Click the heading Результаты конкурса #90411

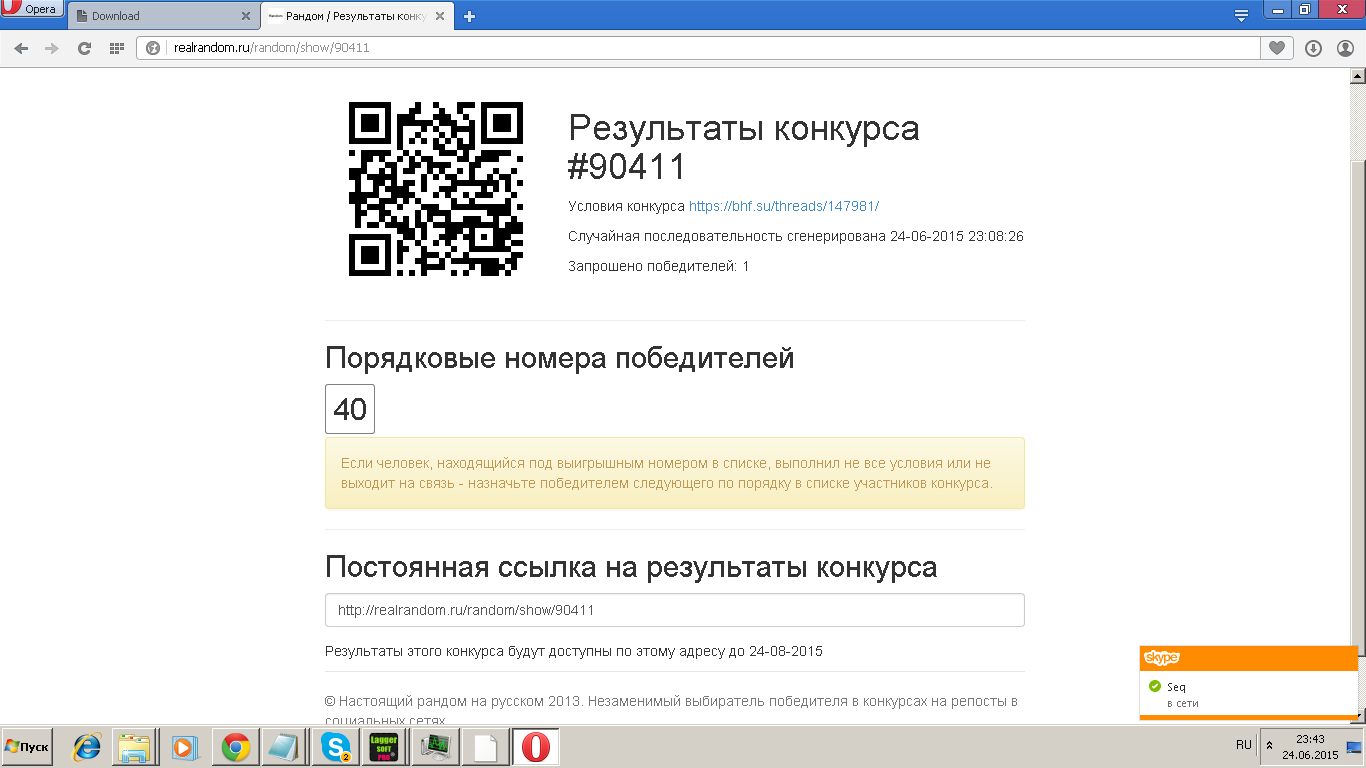point(744,147)
